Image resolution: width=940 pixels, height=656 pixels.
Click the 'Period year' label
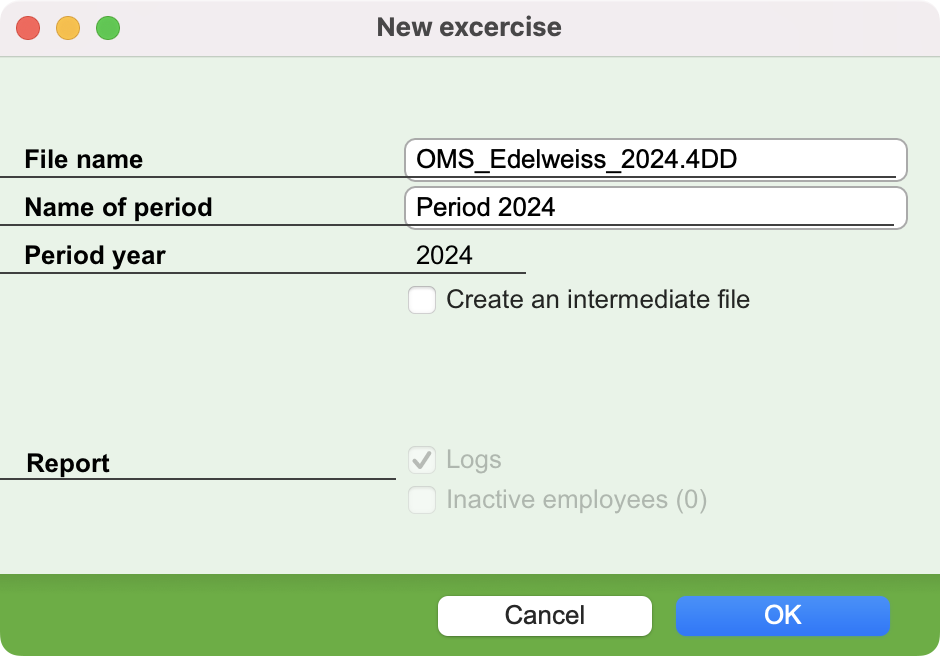click(x=95, y=255)
